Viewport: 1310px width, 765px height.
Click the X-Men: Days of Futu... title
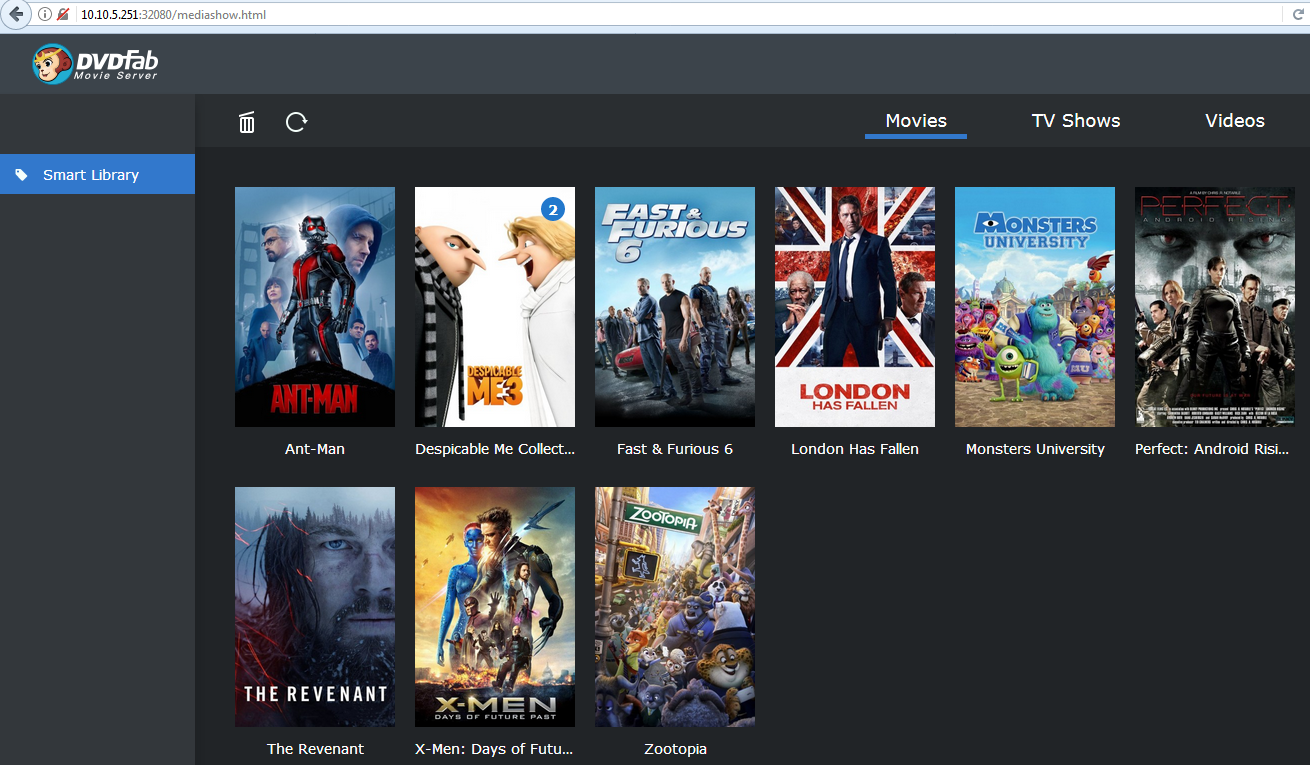pyautogui.click(x=495, y=749)
